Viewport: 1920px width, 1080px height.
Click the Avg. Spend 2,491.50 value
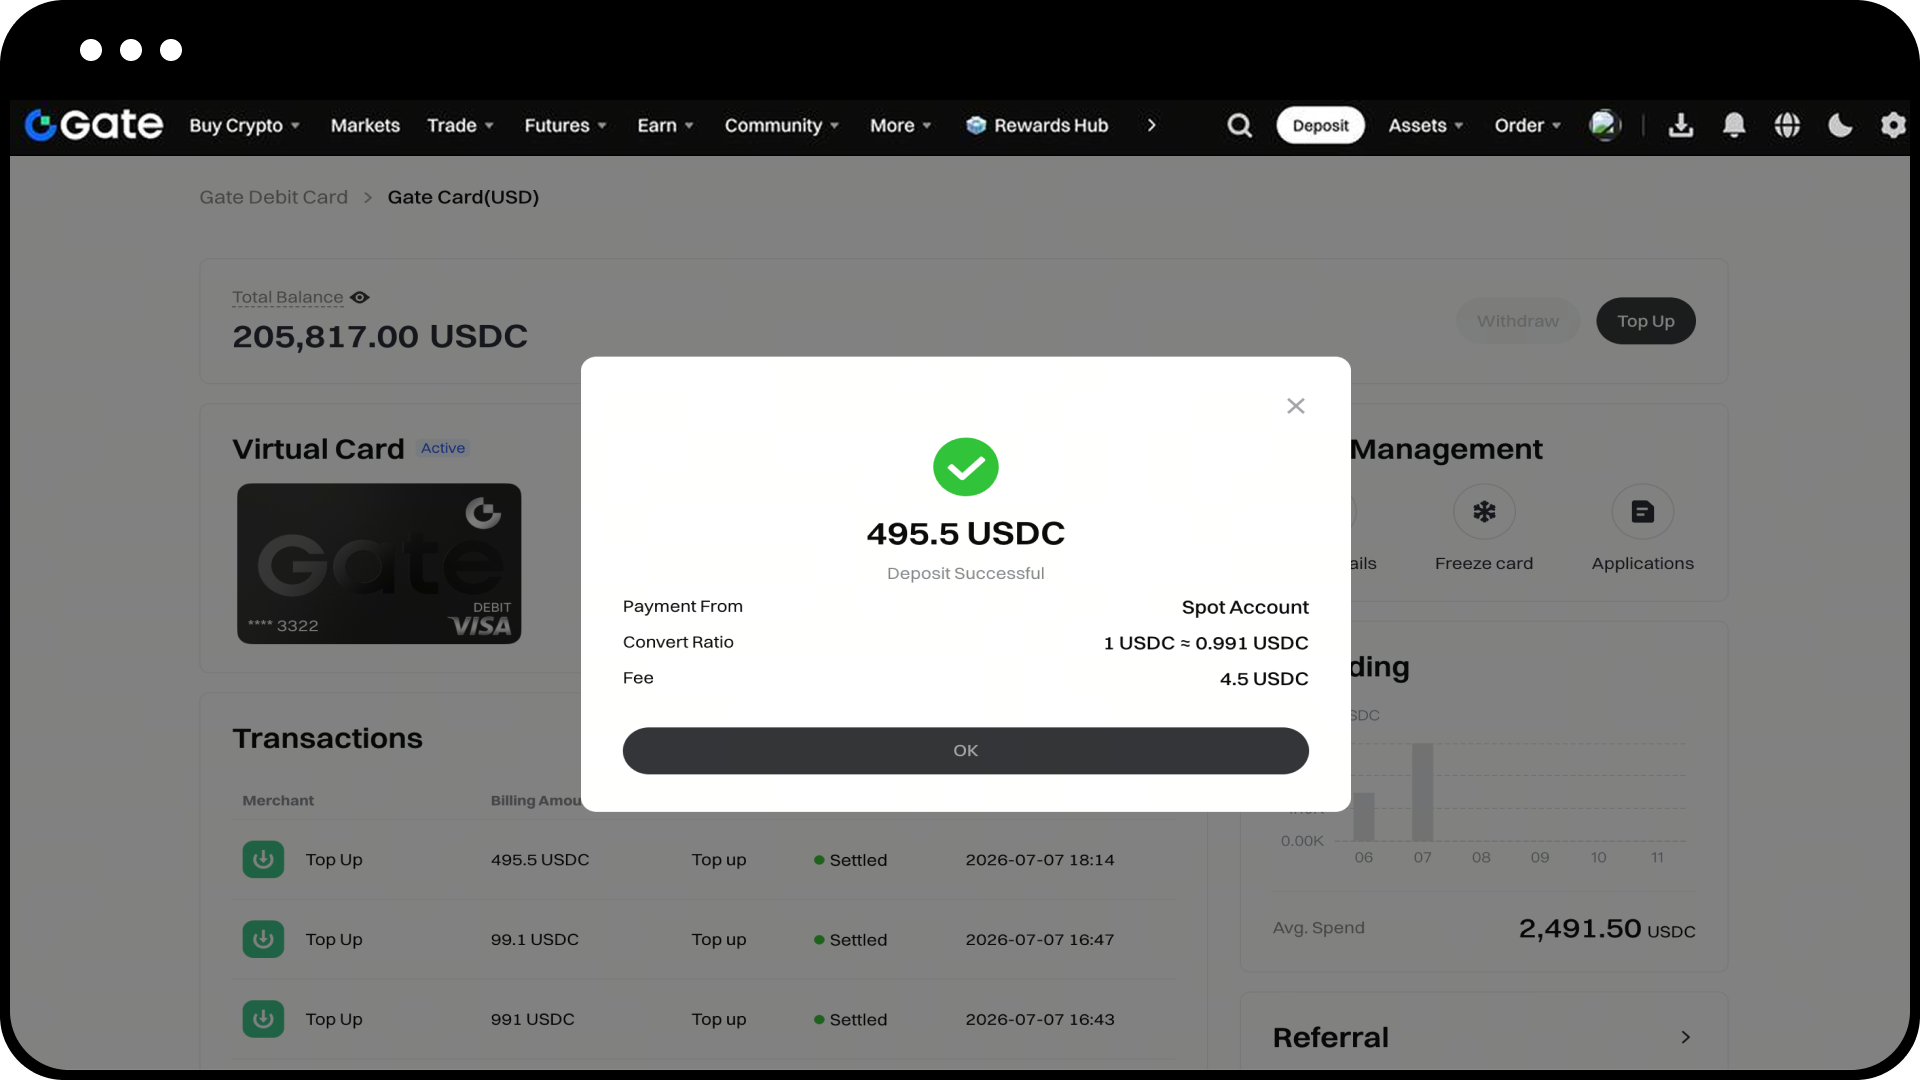click(x=1606, y=929)
